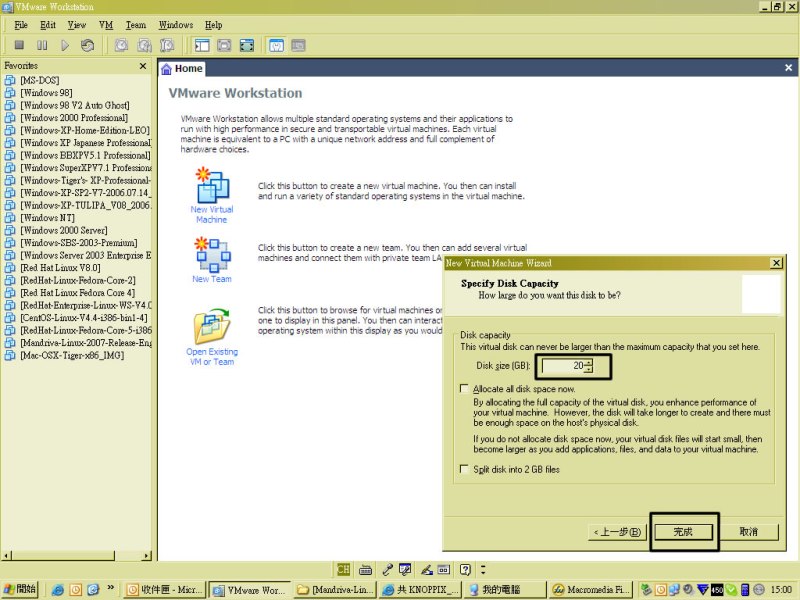Open 我的電腦 taskbar window
The height and width of the screenshot is (600, 800).
(x=504, y=590)
